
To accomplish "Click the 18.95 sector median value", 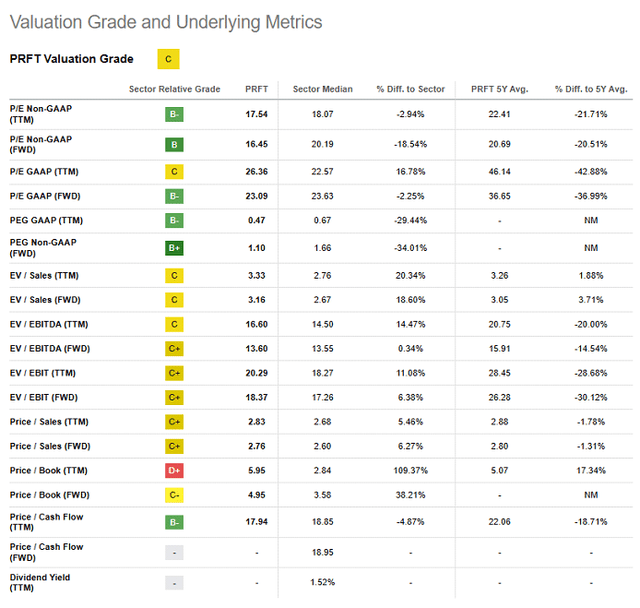I will 323,553.
